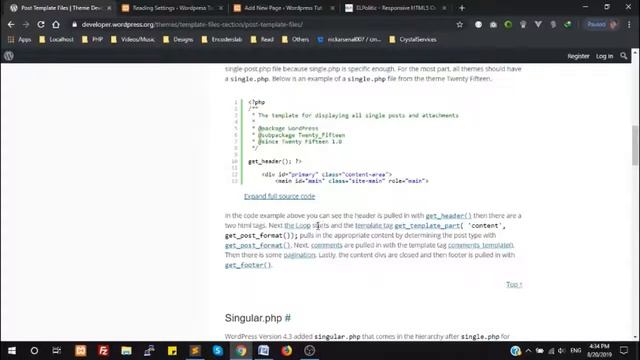Open the Designs bookmarks folder
This screenshot has height=360, width=640.
pos(178,40)
